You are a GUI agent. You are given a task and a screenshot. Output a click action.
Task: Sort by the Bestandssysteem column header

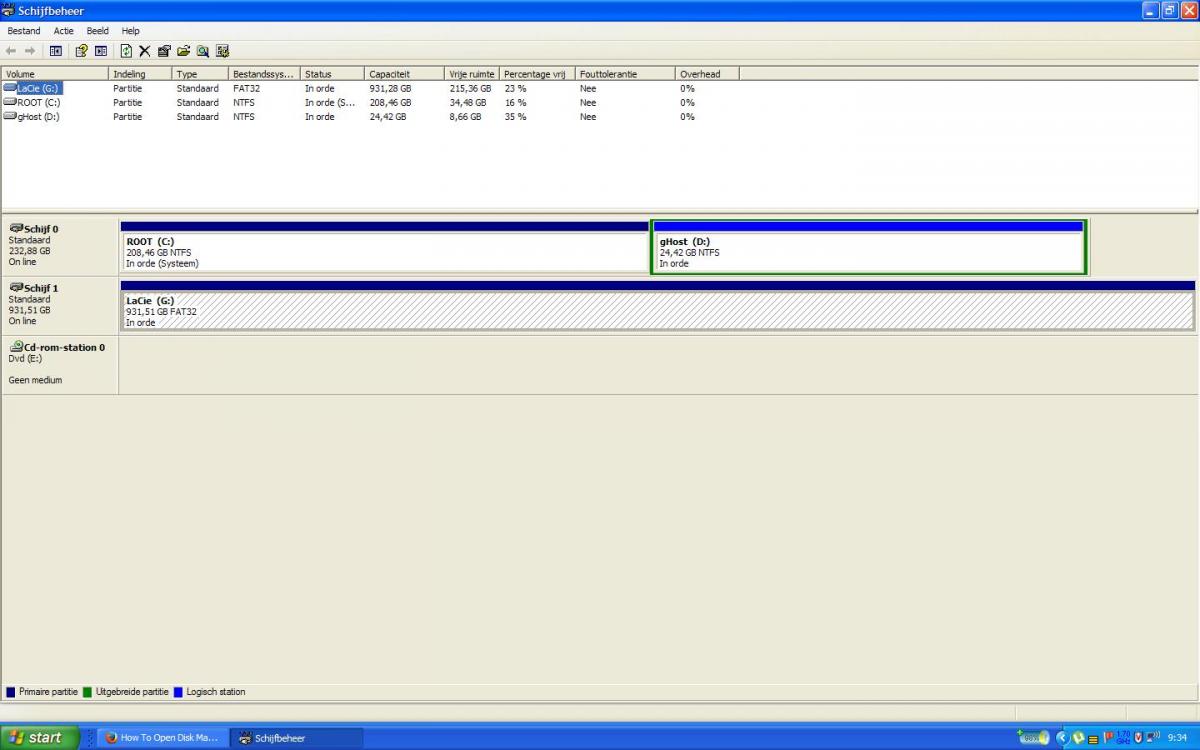264,74
